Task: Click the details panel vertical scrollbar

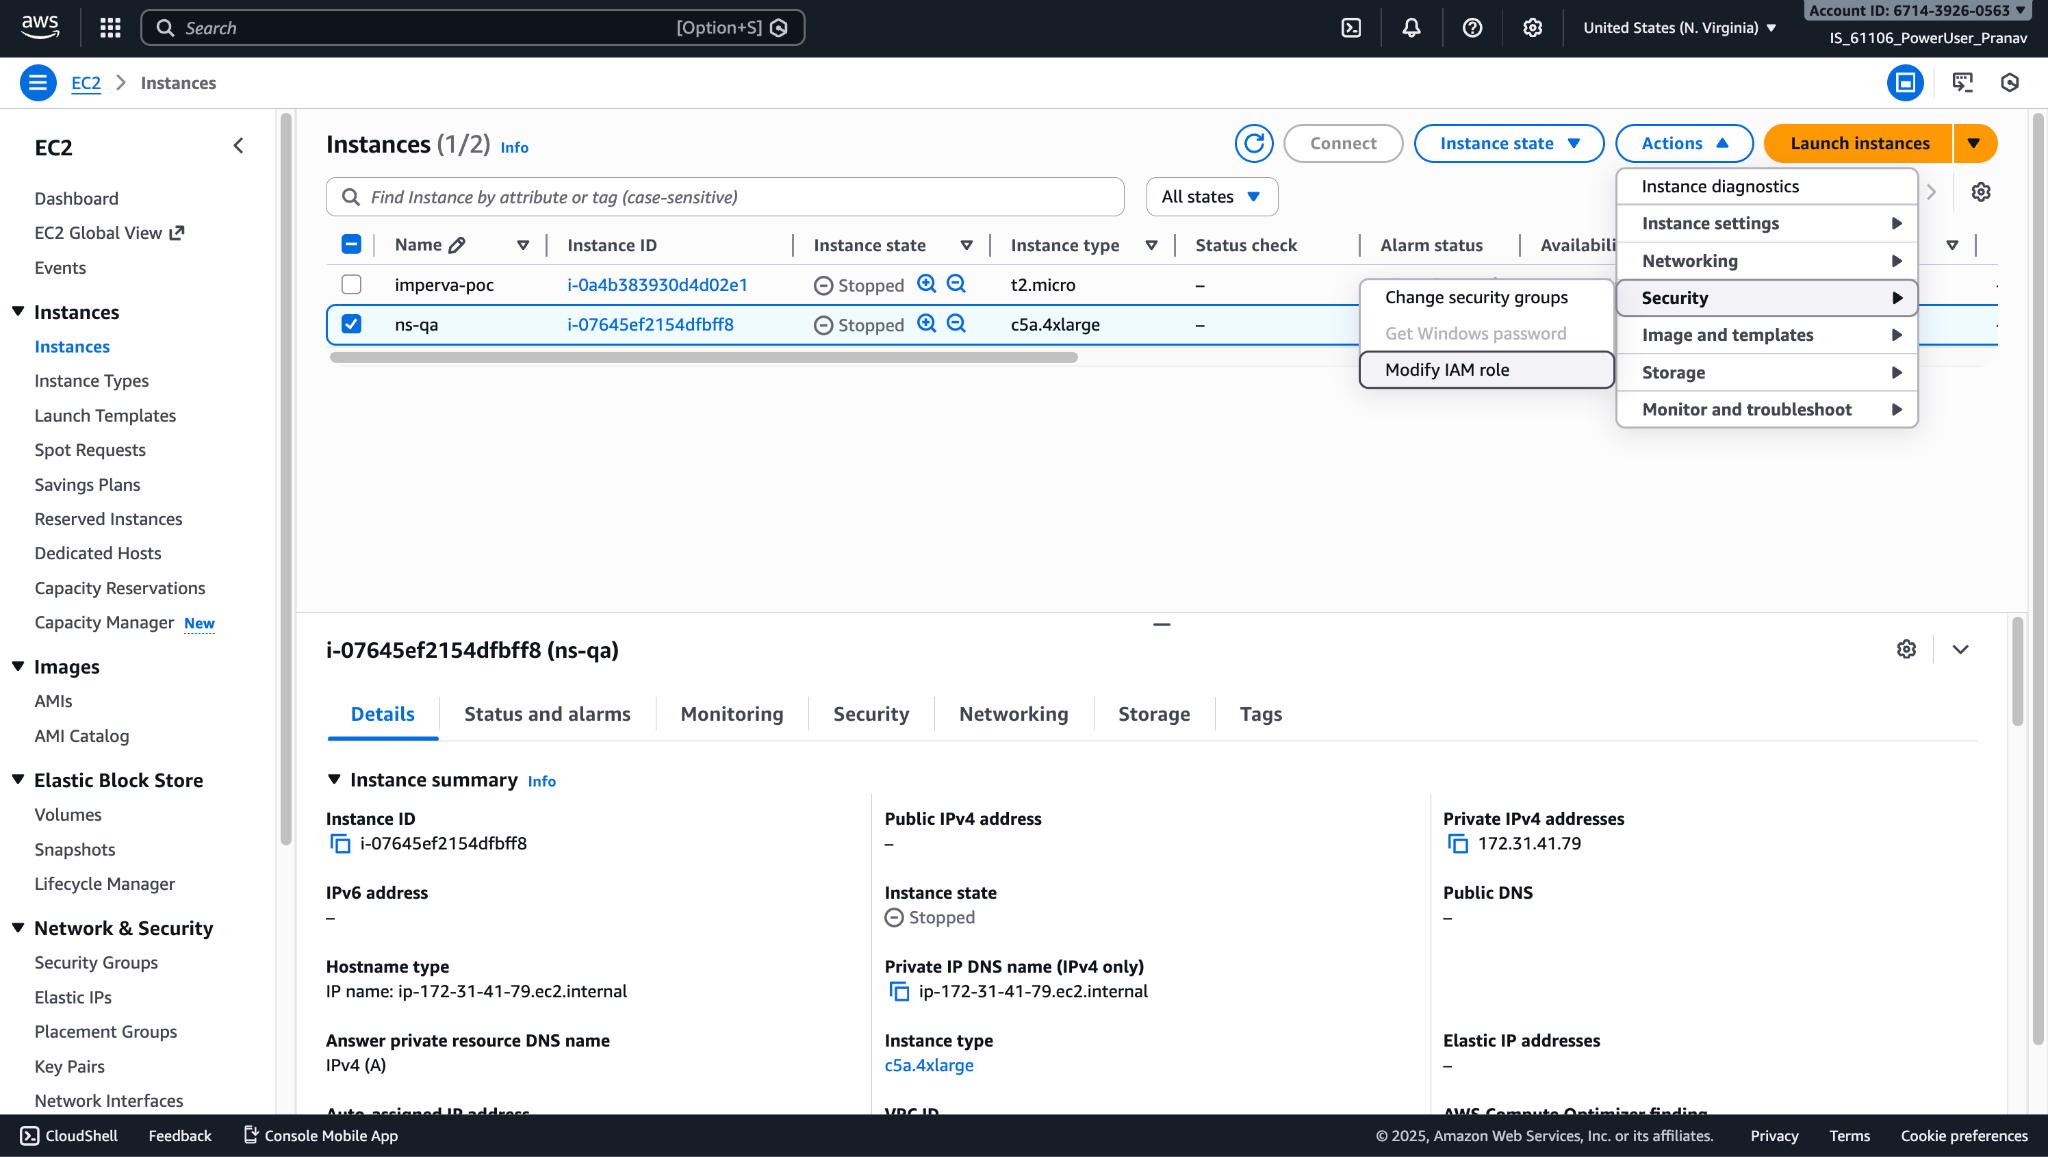Action: pyautogui.click(x=2017, y=672)
